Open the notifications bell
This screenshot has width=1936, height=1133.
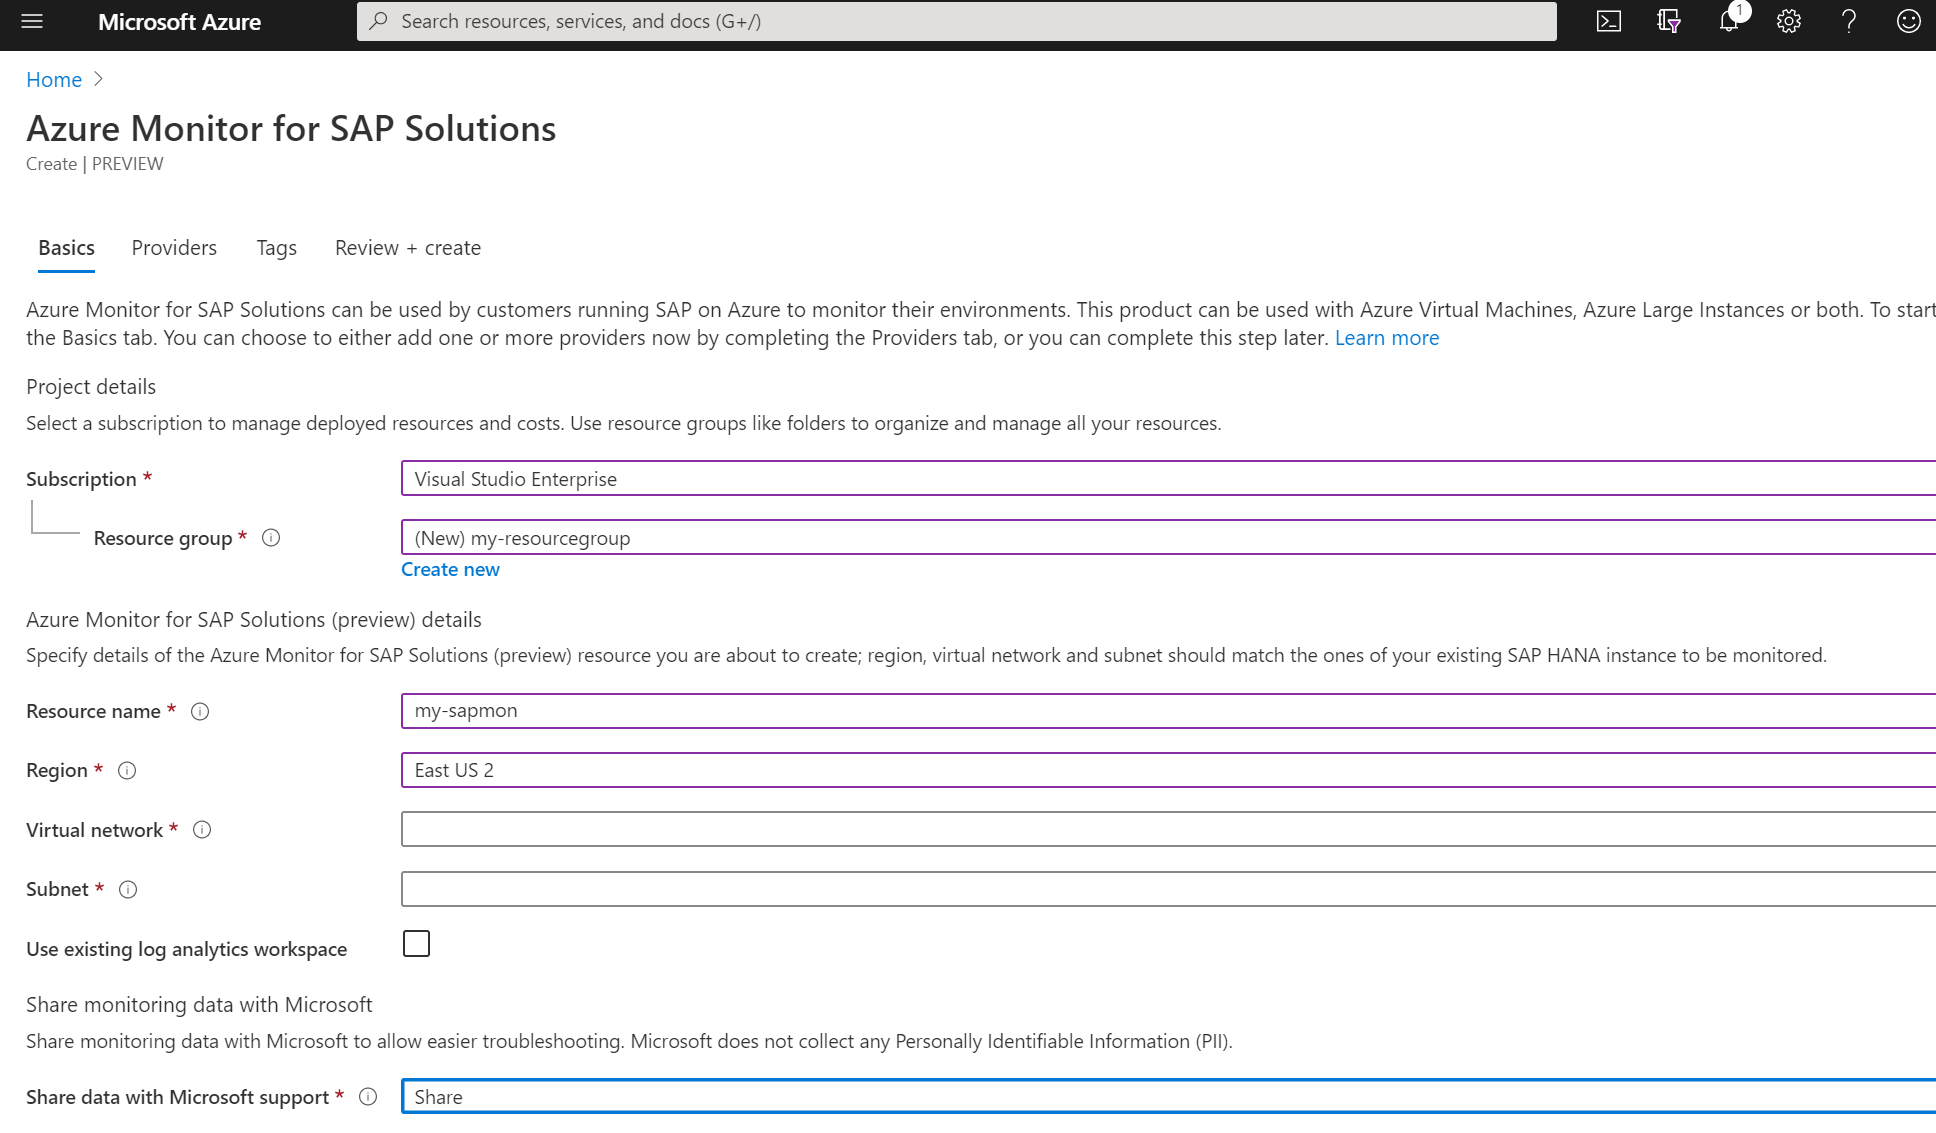(x=1729, y=21)
